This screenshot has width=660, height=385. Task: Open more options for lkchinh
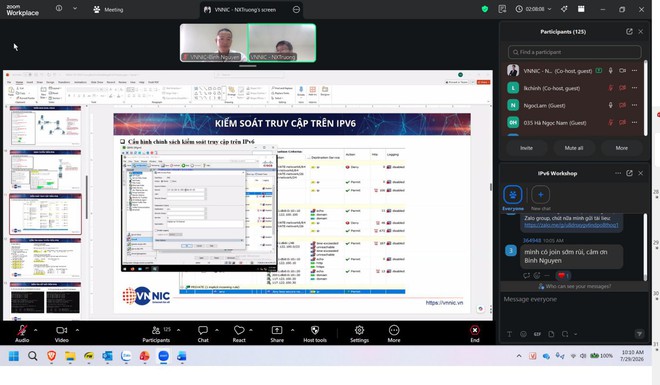(634, 88)
